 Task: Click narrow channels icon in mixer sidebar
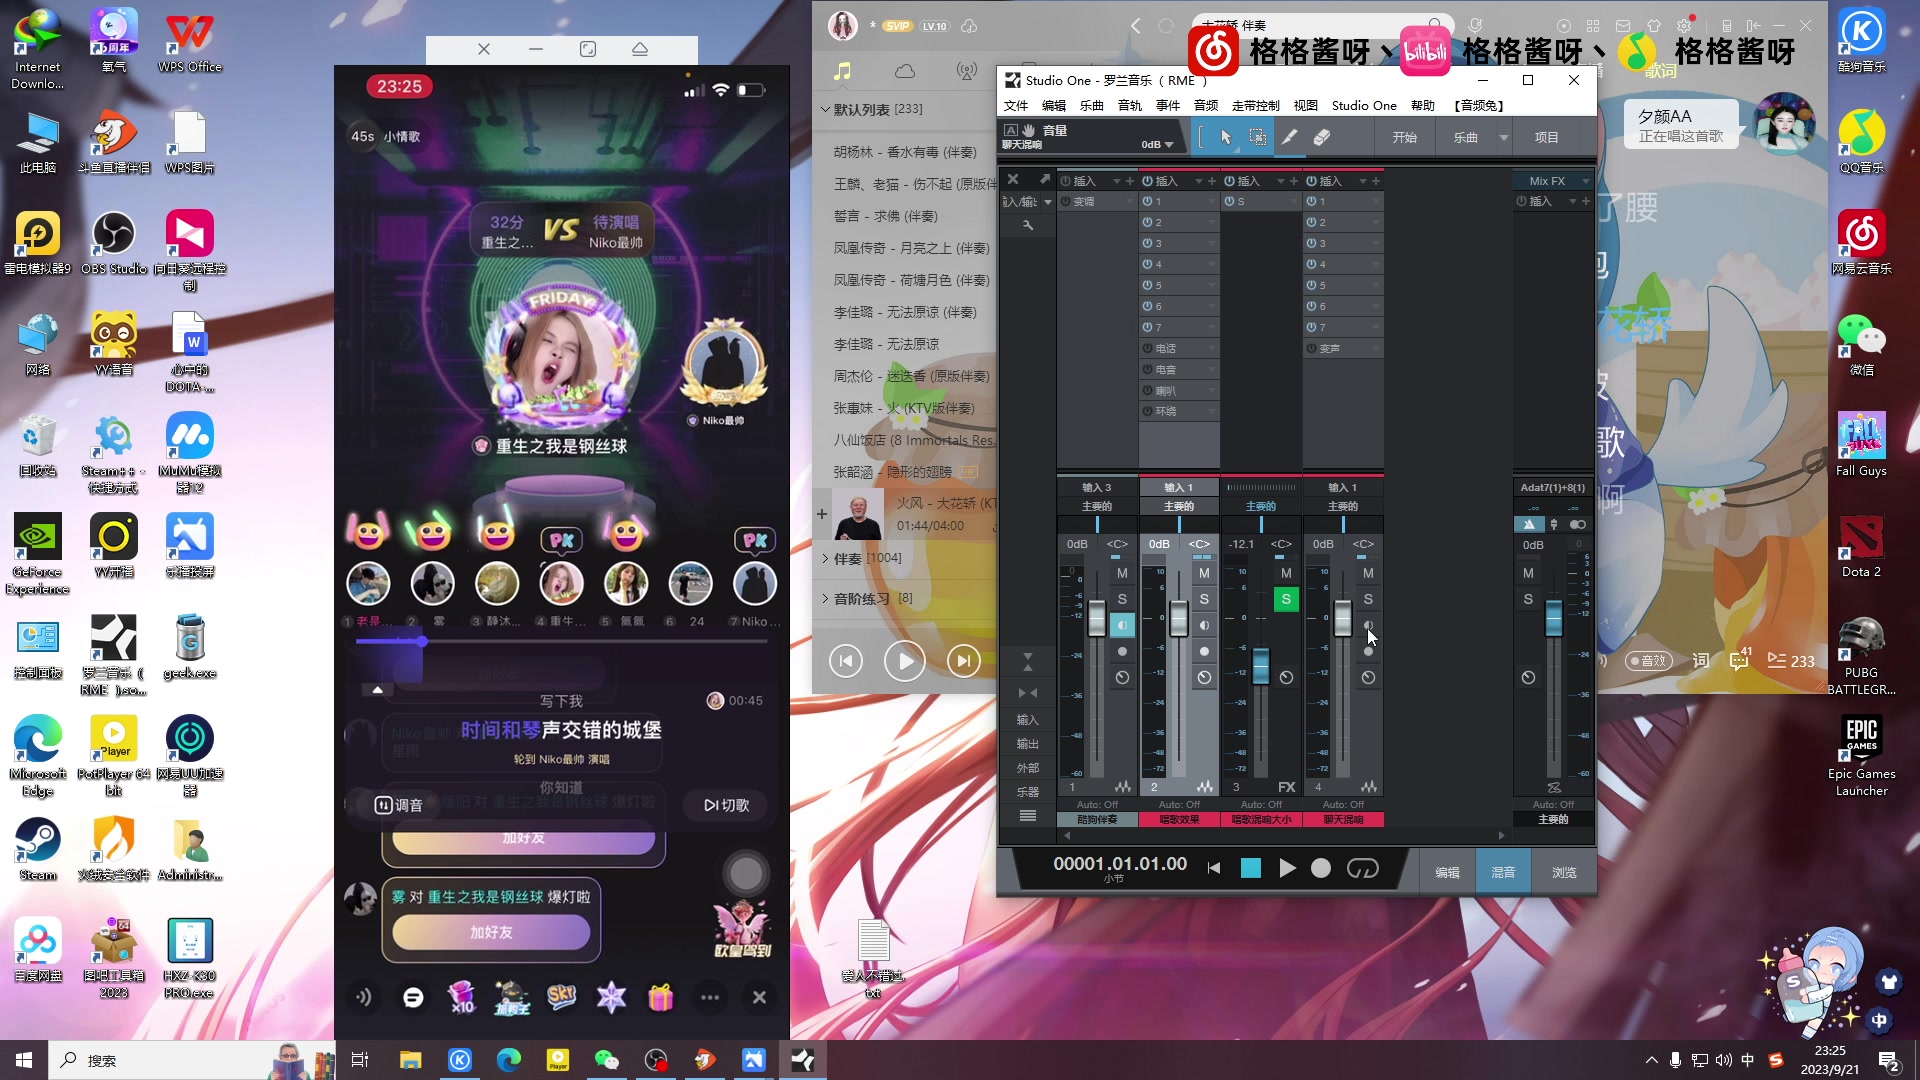[x=1027, y=693]
